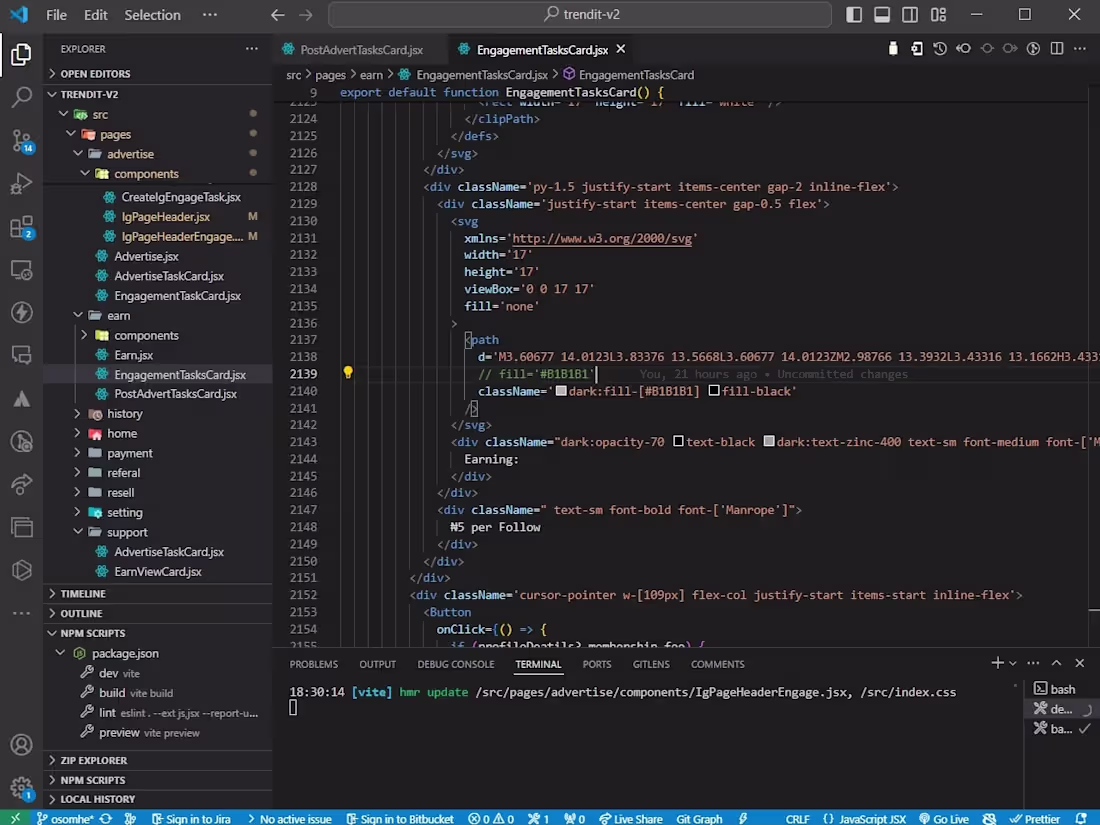Toggle the bottom panel visibility
This screenshot has height=825, width=1100.
882,15
